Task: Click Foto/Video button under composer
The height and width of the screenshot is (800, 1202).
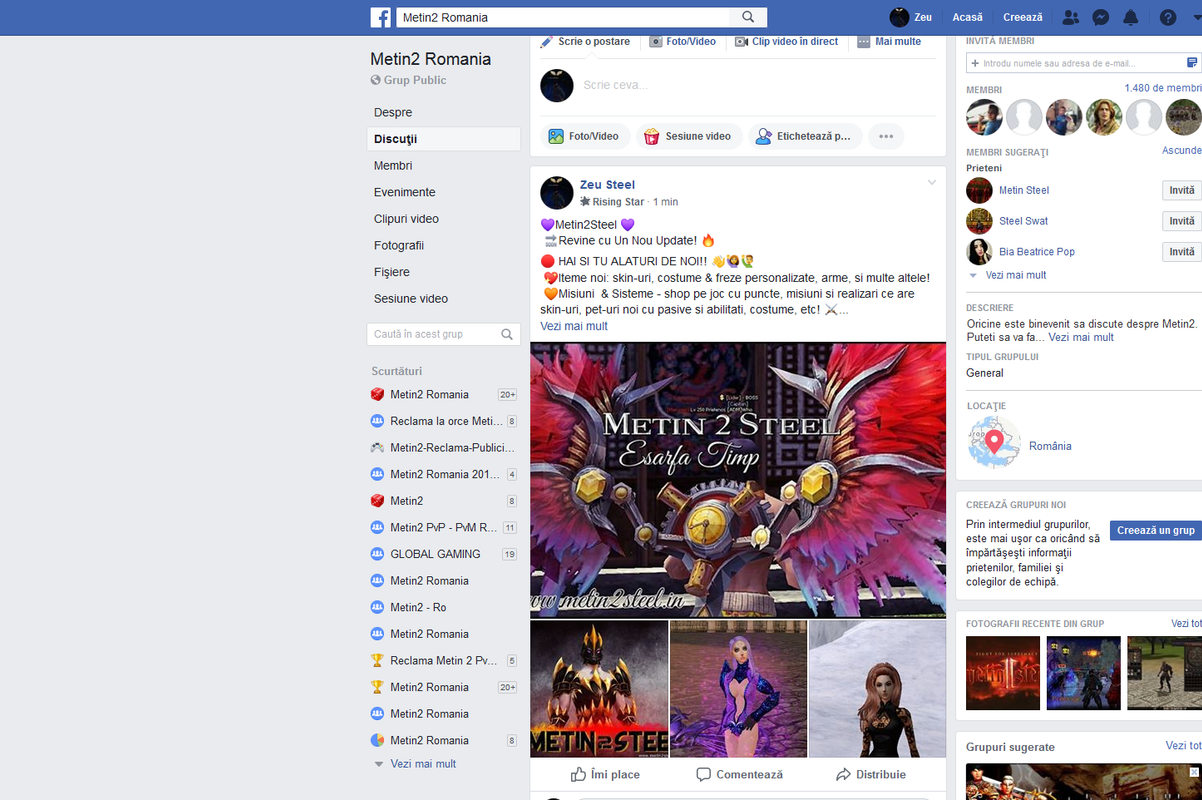Action: [585, 136]
